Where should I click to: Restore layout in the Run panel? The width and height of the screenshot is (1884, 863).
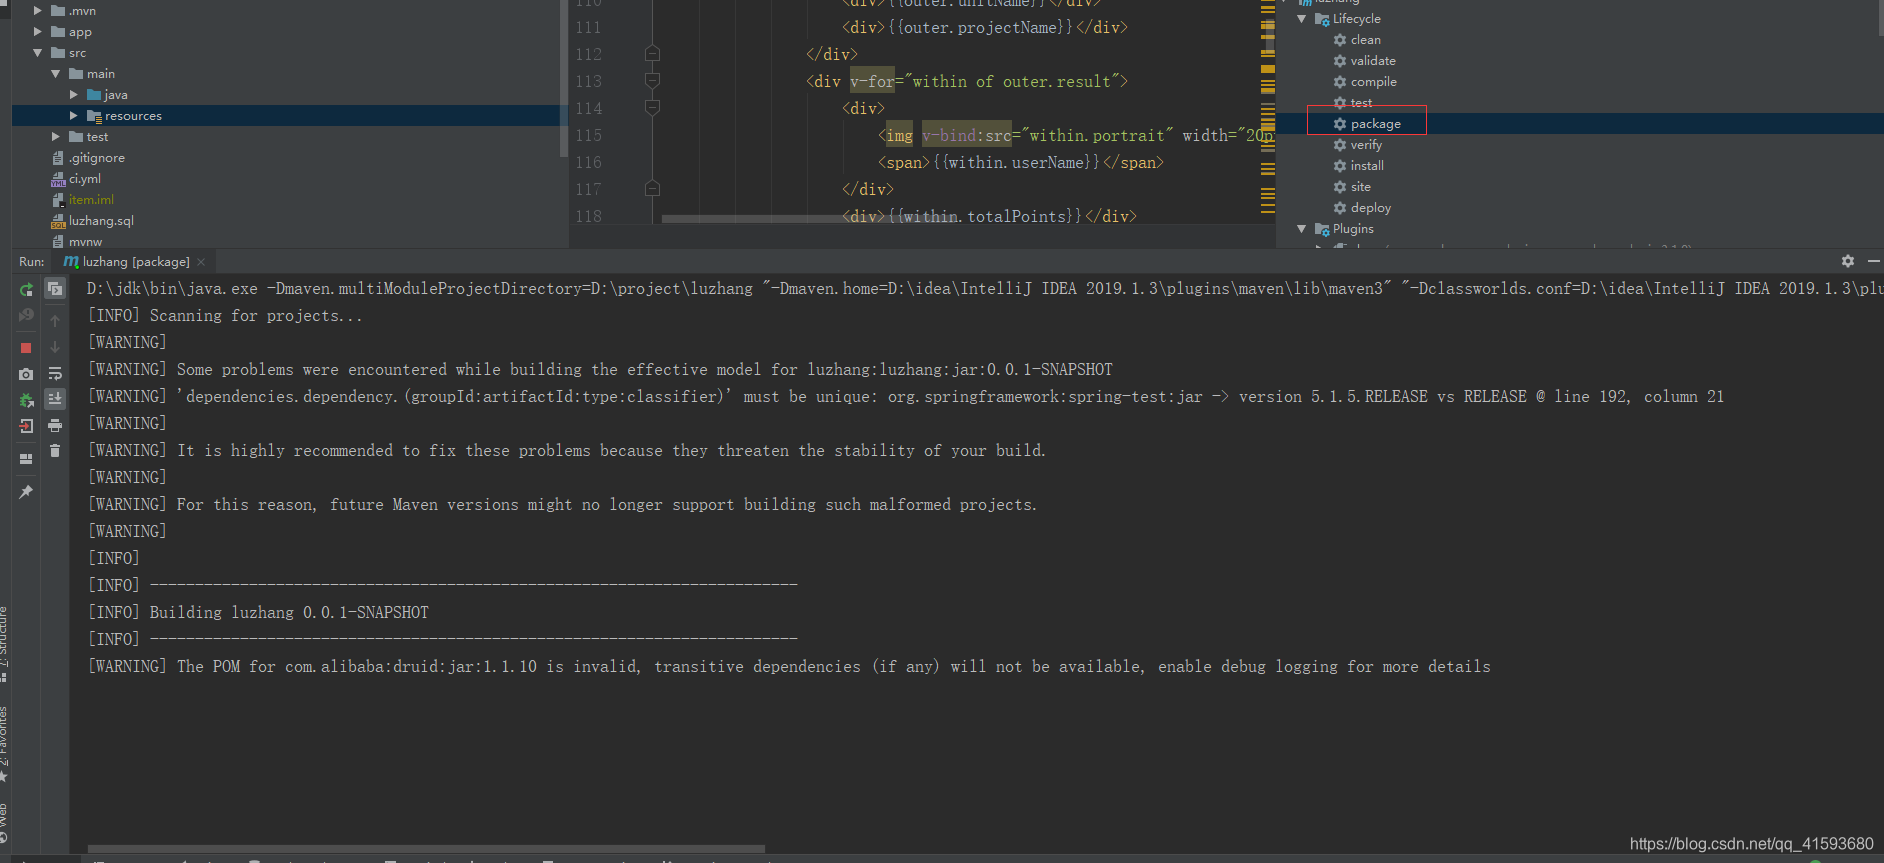coord(26,459)
